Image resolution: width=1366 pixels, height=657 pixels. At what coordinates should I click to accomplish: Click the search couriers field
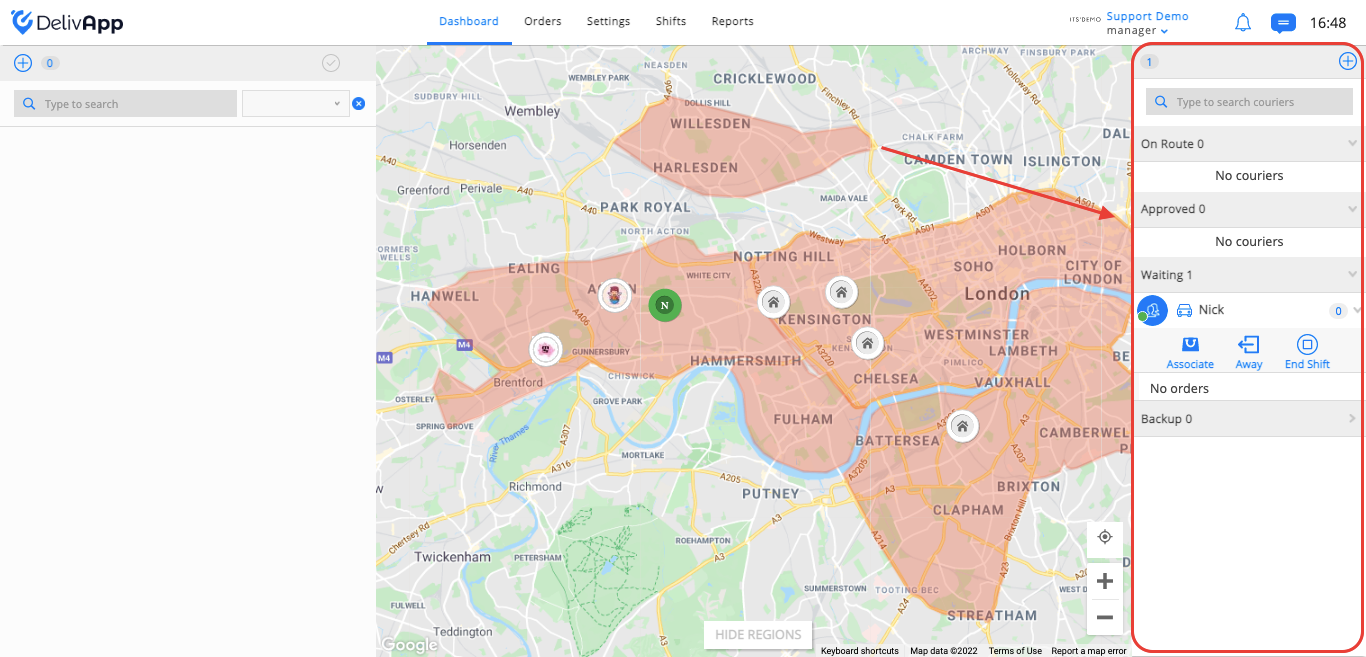[1249, 102]
